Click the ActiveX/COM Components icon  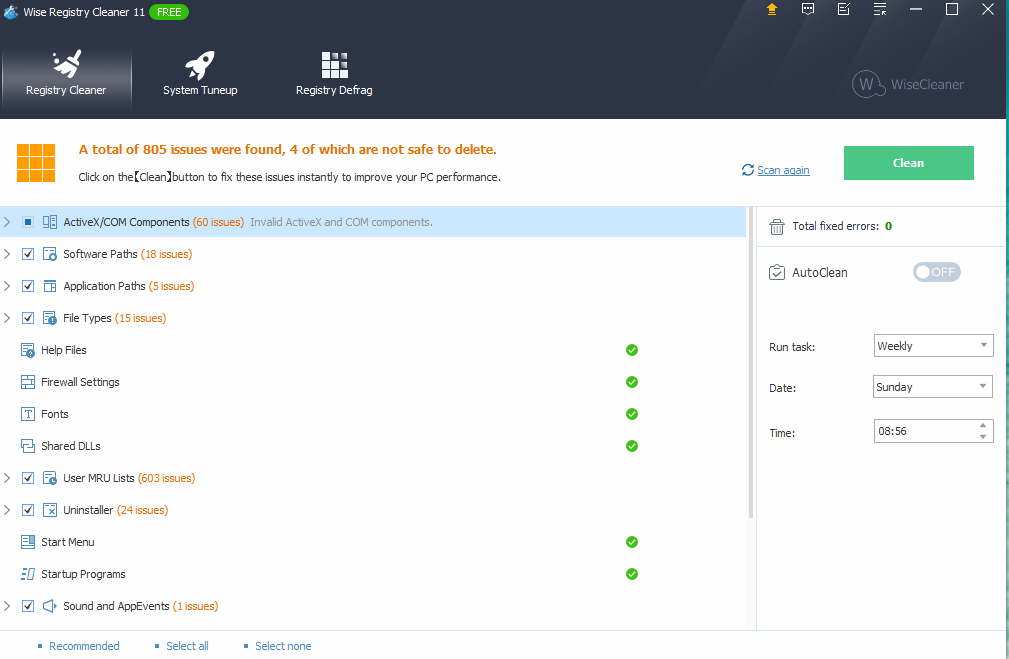pyautogui.click(x=50, y=222)
